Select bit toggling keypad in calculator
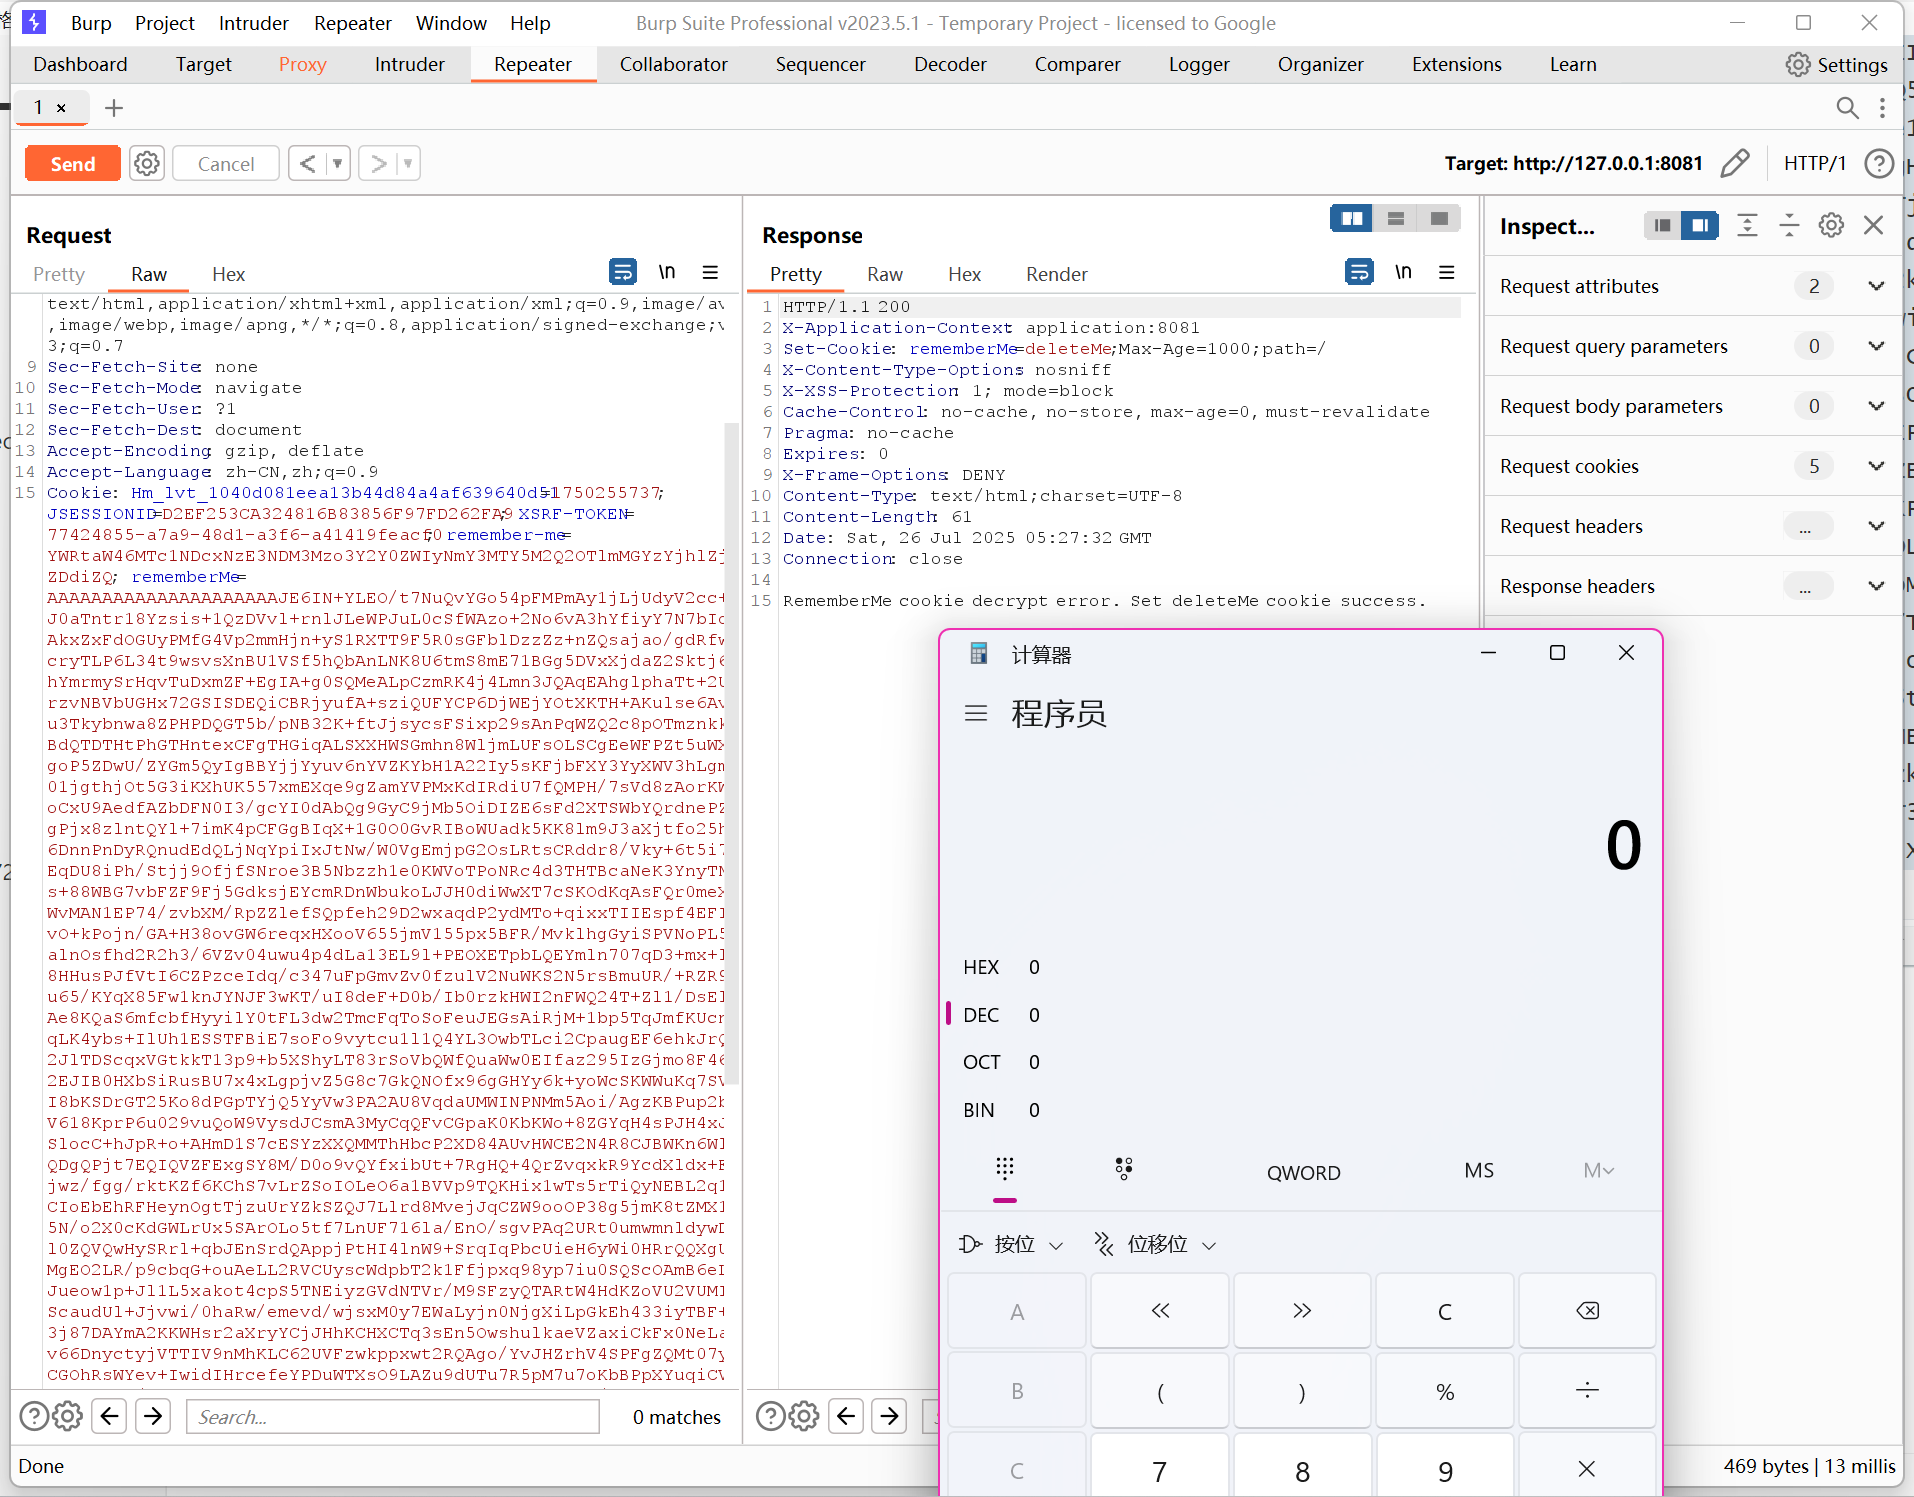Screen dimensions: 1914x1497 point(1124,1168)
